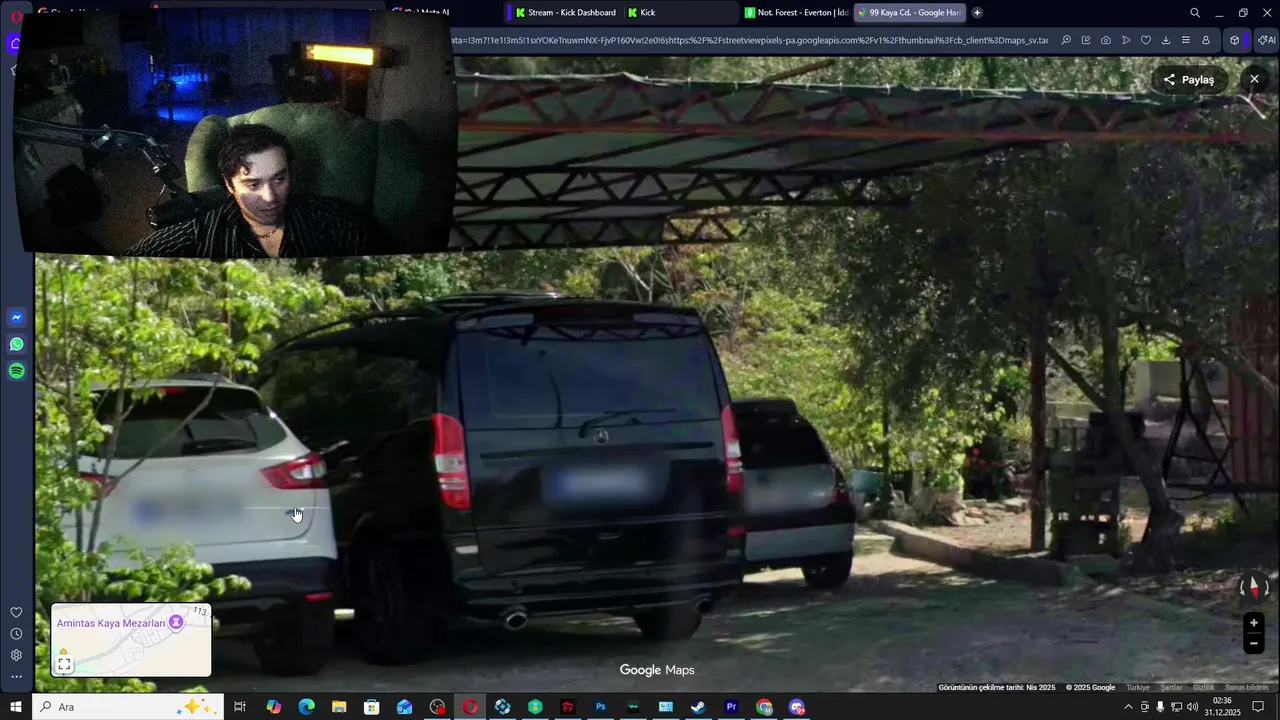Click the Türkiye link in the footer
This screenshot has width=1280, height=720.
(1138, 688)
